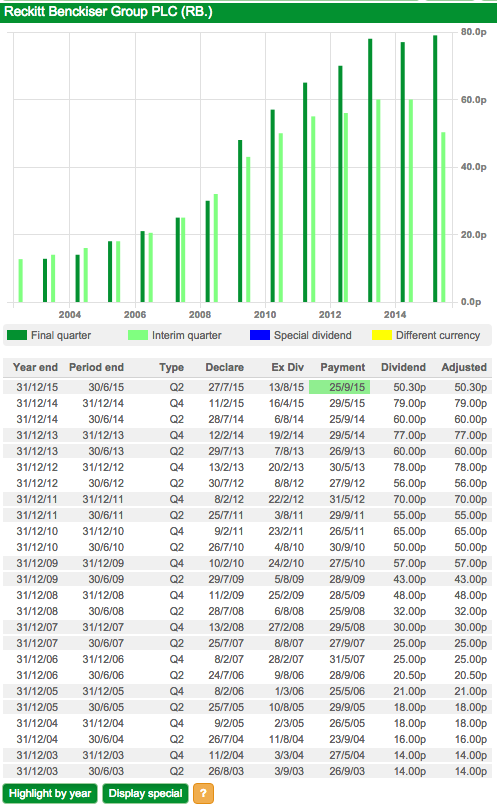
Task: Click the Payment column header
Action: pyautogui.click(x=342, y=367)
